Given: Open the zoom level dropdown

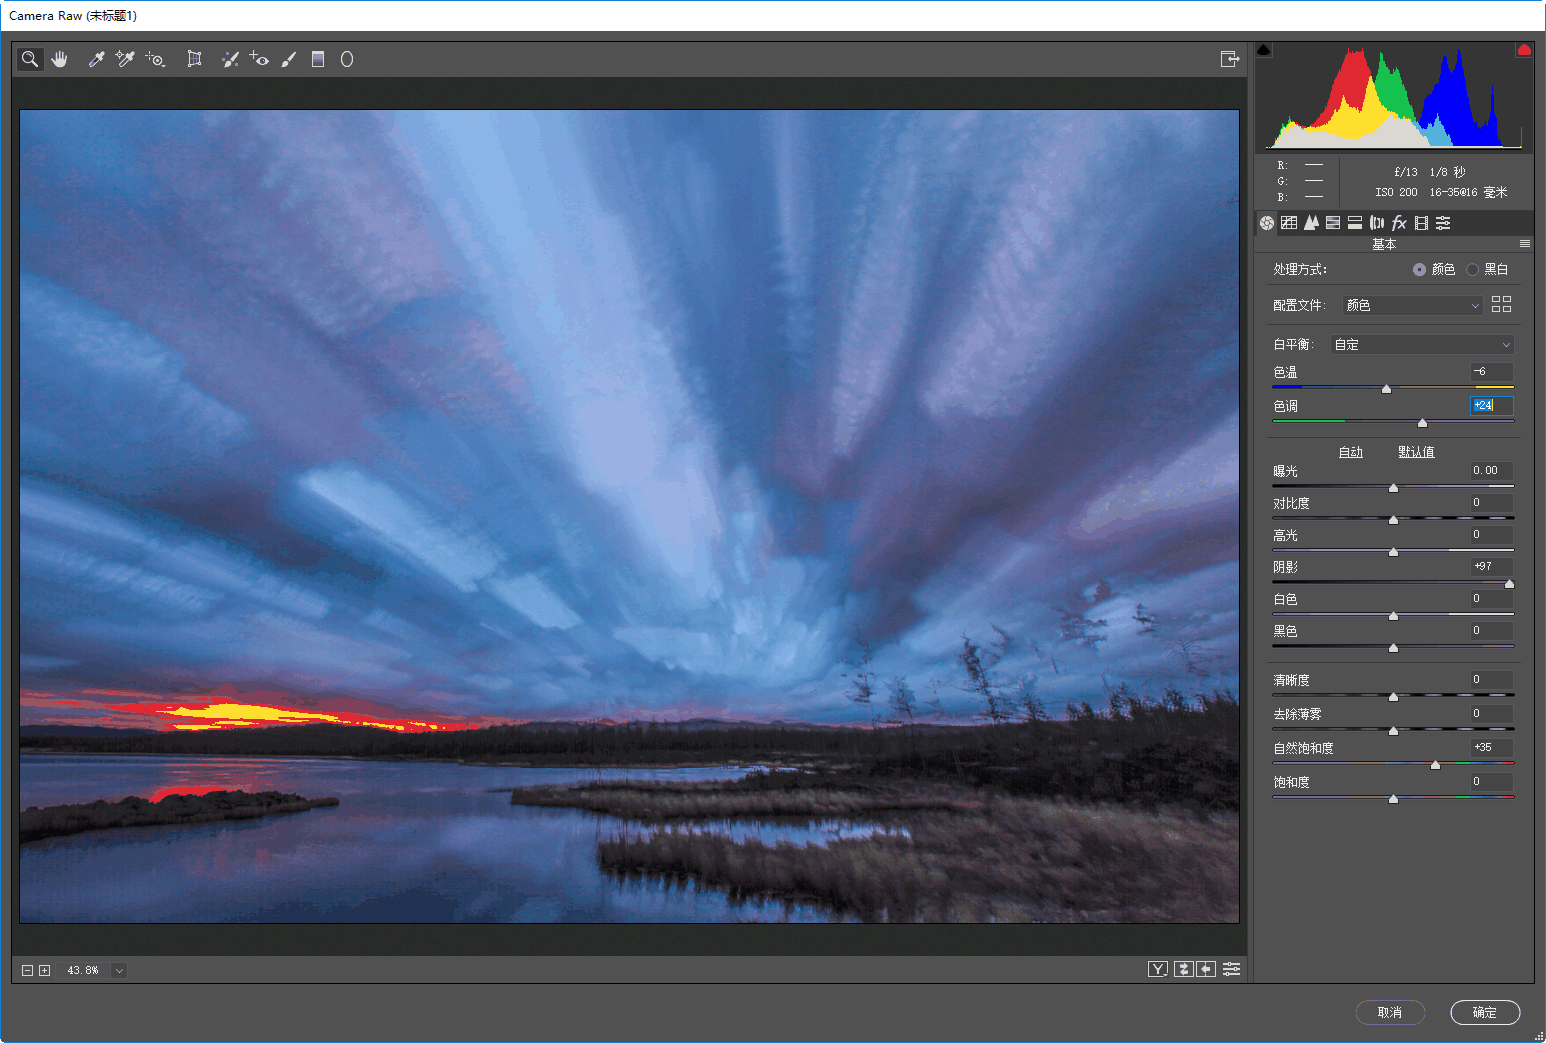Looking at the screenshot, I should [x=119, y=970].
